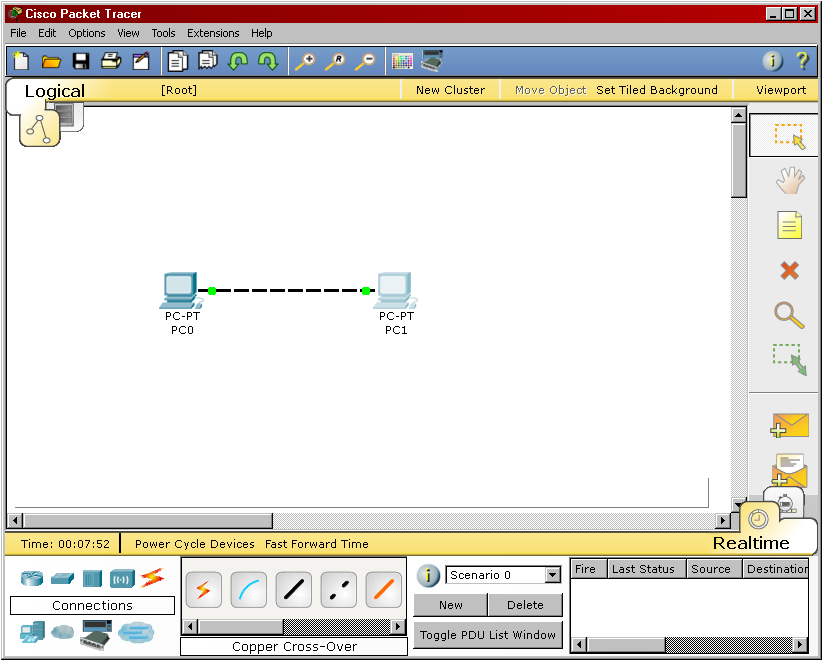
Task: Pick the Console cable connection
Action: pyautogui.click(x=249, y=590)
